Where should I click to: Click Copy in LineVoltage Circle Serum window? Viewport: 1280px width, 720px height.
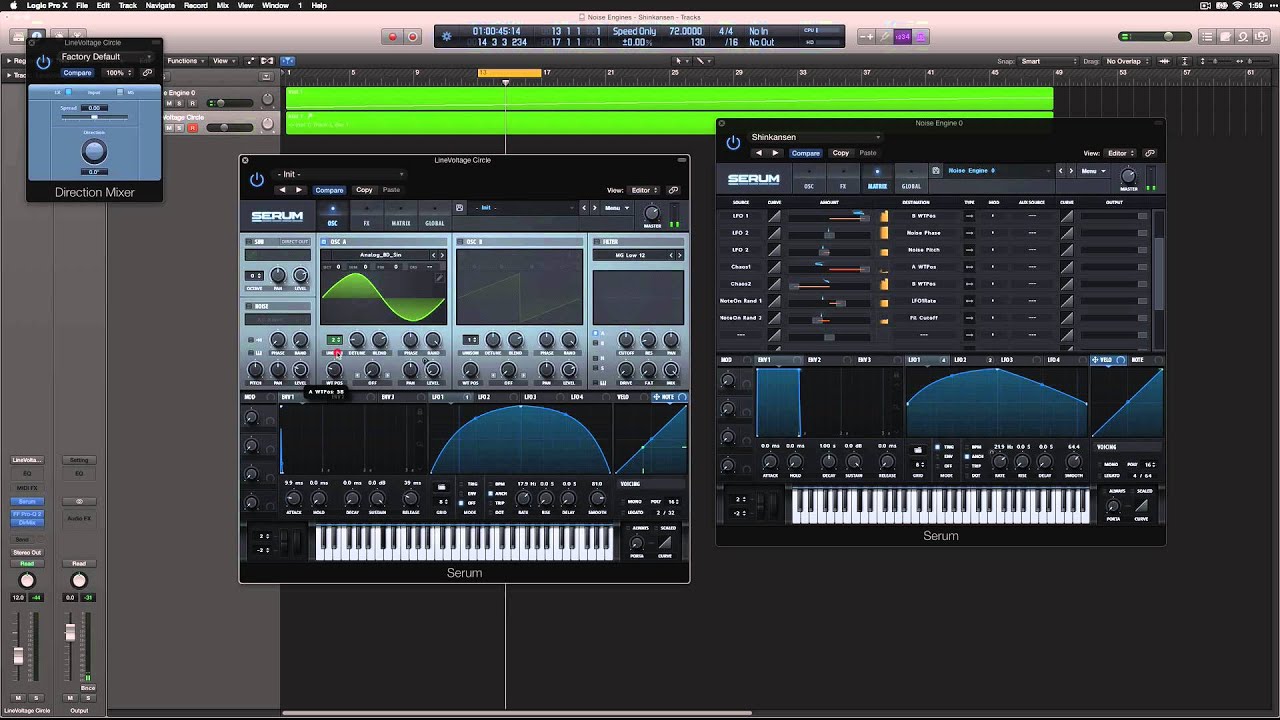click(364, 190)
